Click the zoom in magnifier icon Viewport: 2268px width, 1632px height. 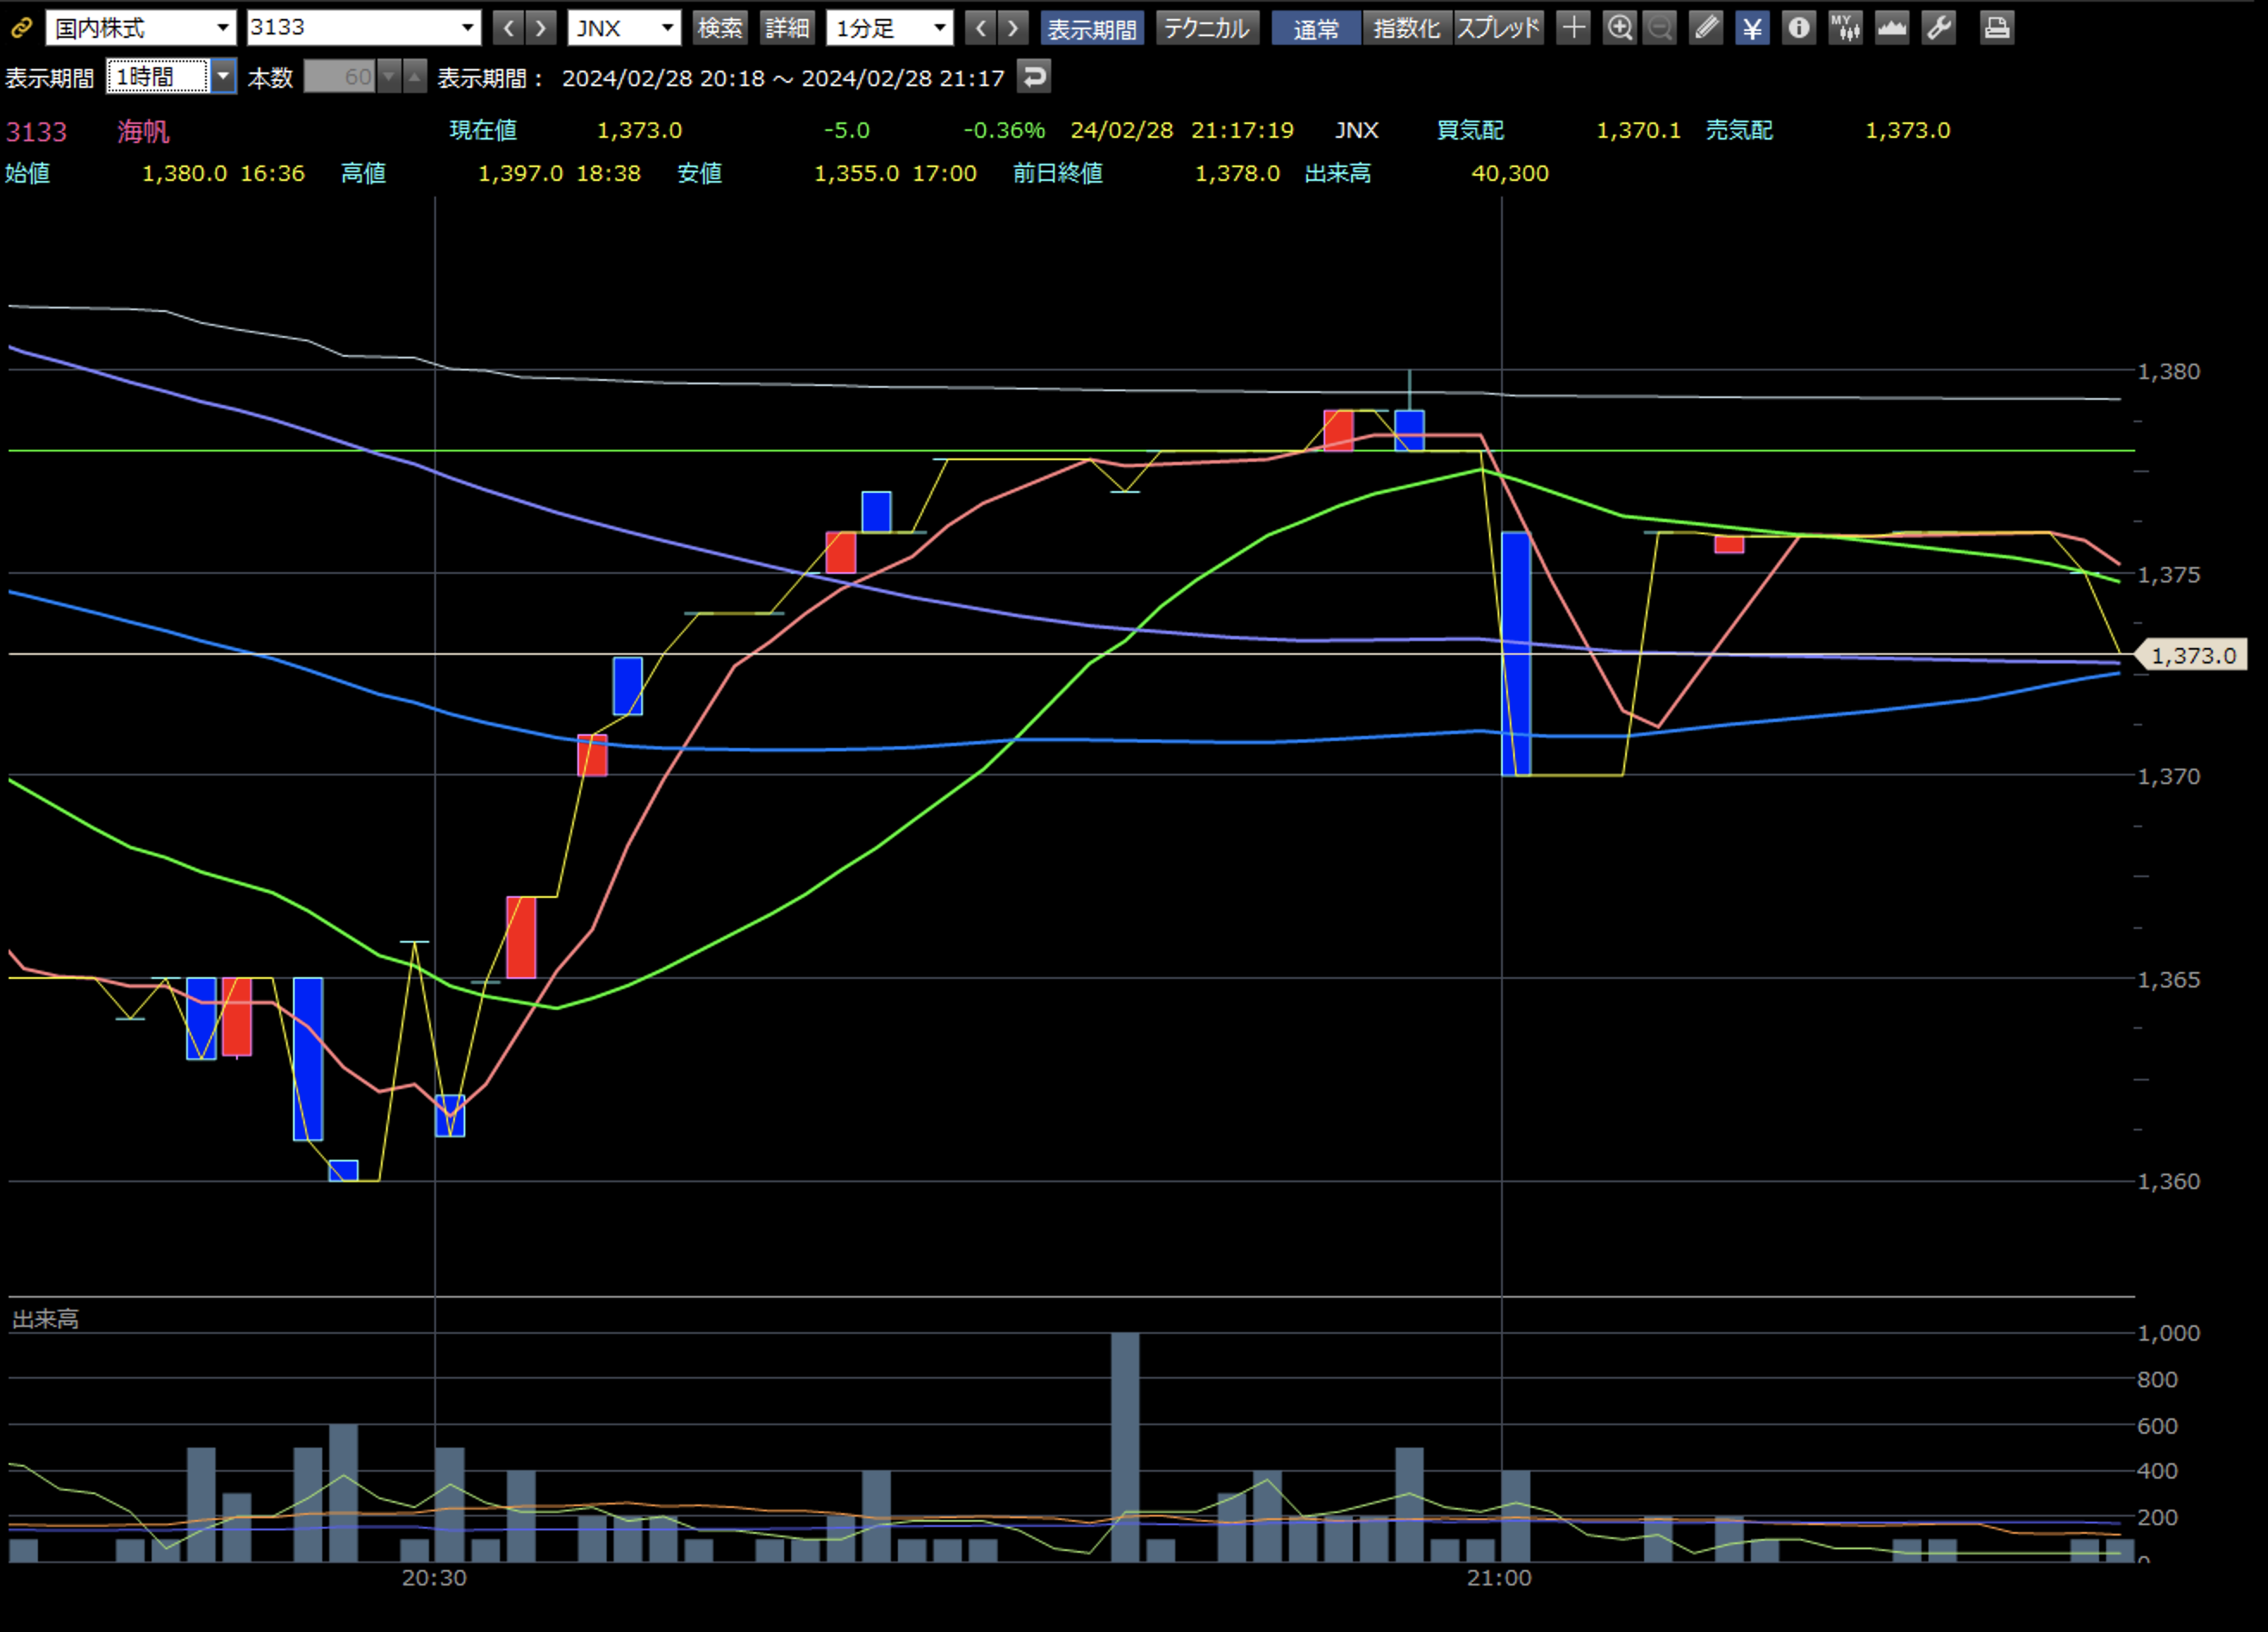click(1619, 28)
